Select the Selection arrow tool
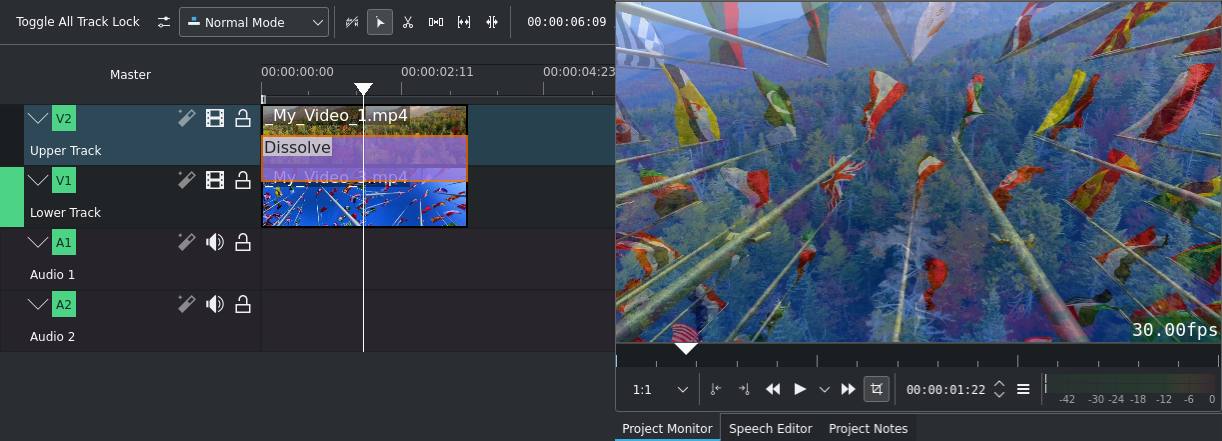This screenshot has height=441, width=1222. [380, 22]
